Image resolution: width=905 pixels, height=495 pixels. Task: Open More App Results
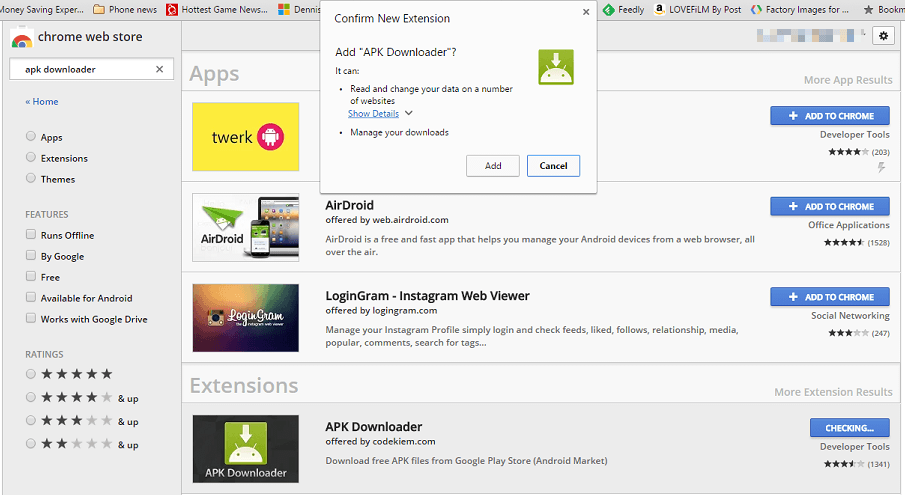(x=848, y=80)
